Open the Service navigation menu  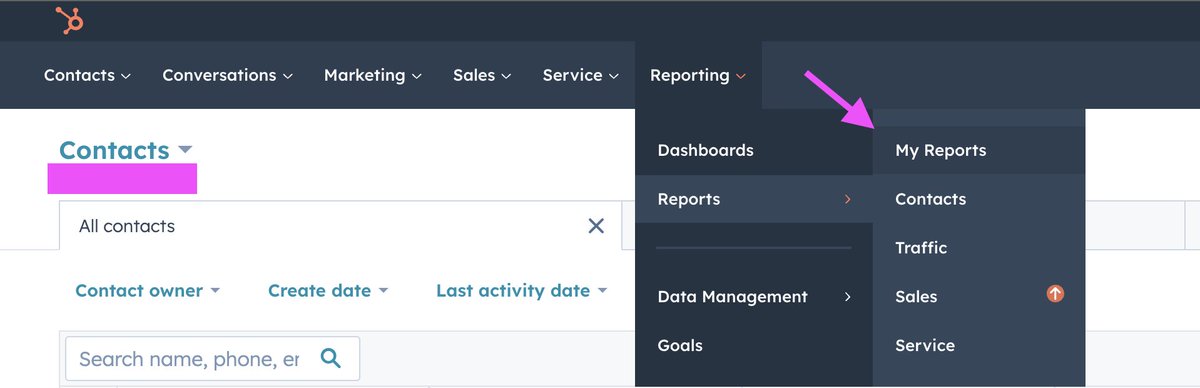point(580,75)
